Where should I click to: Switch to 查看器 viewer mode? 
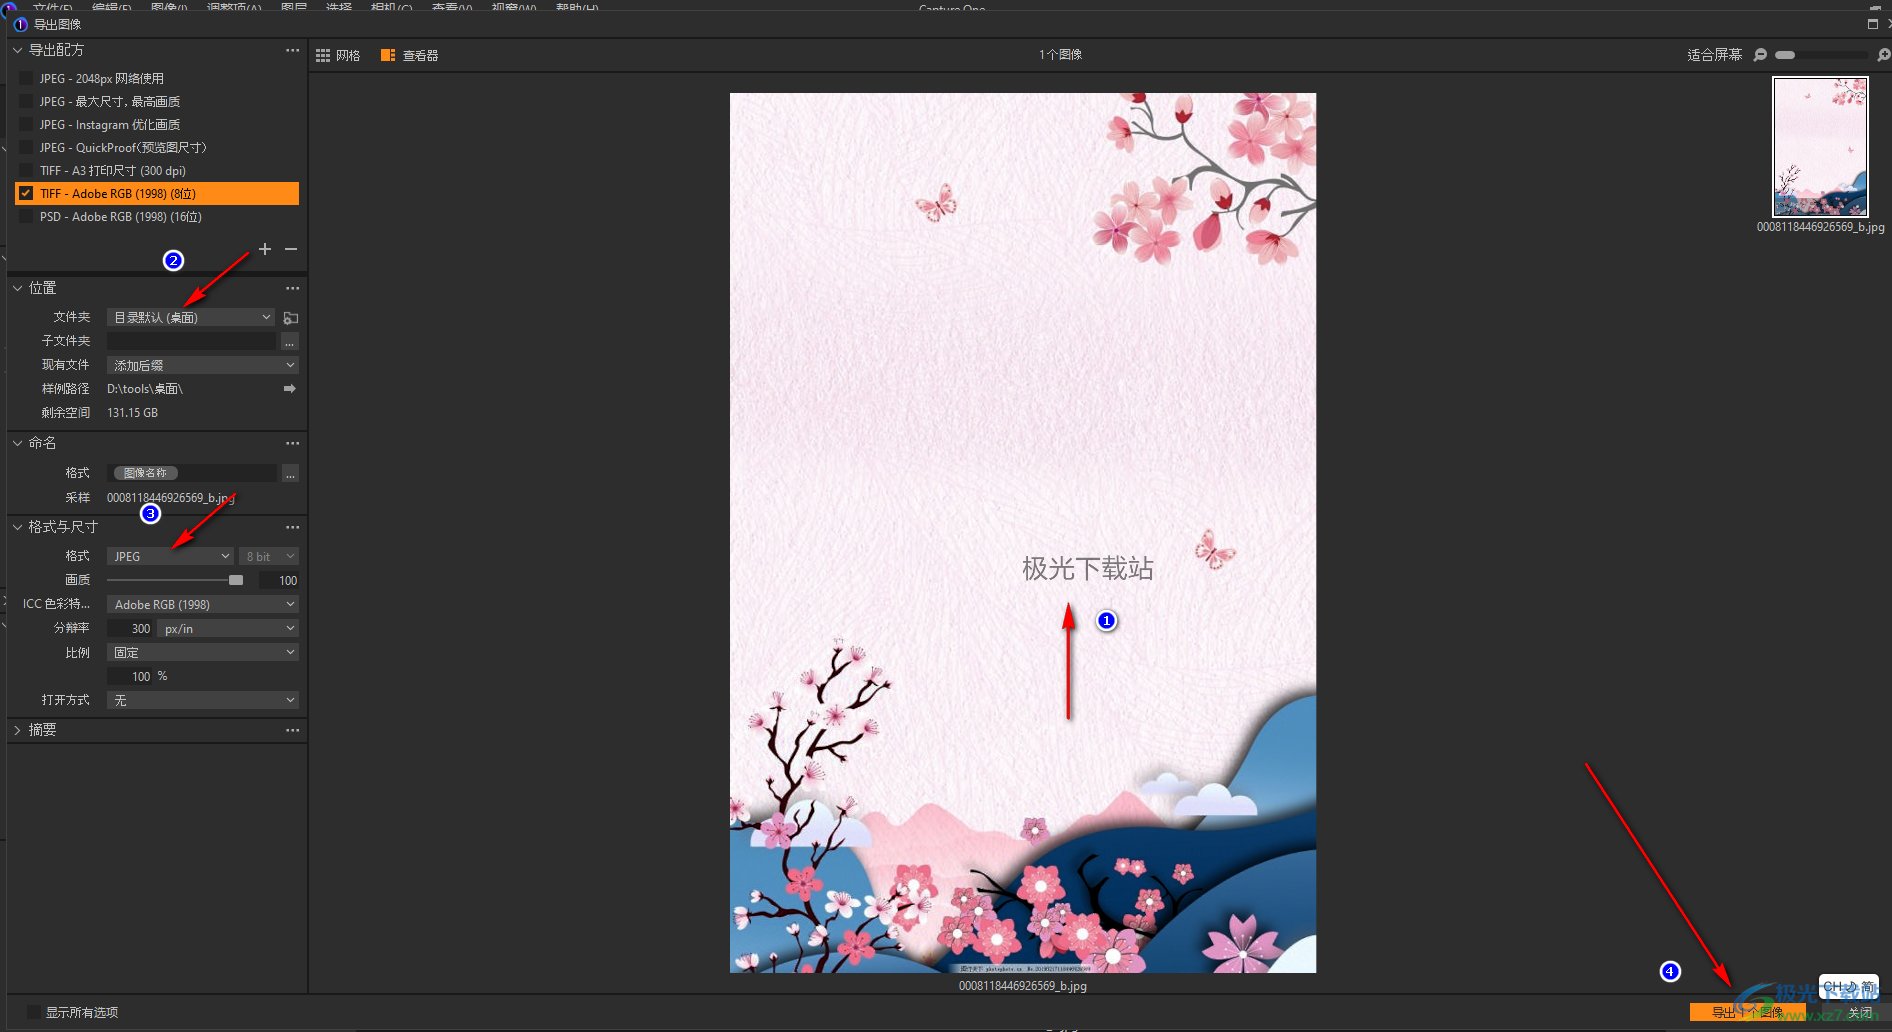point(410,56)
